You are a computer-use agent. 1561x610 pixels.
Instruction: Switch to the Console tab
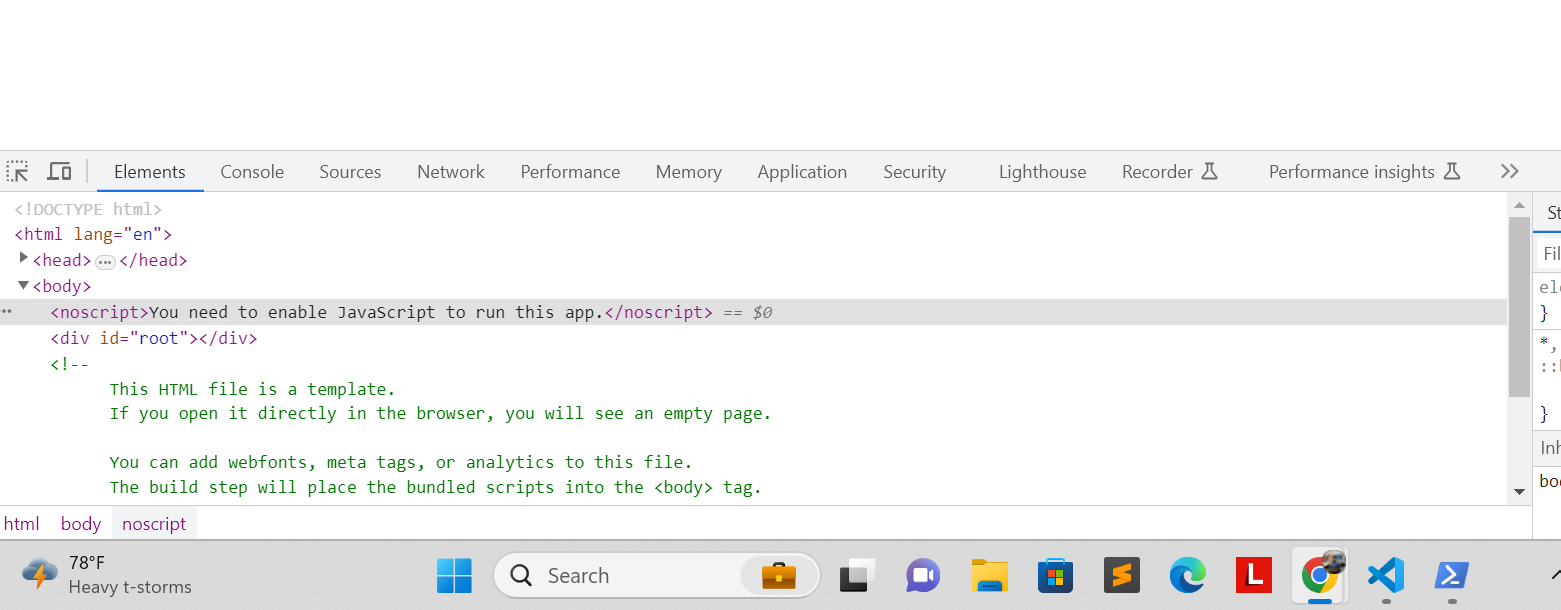pyautogui.click(x=251, y=171)
